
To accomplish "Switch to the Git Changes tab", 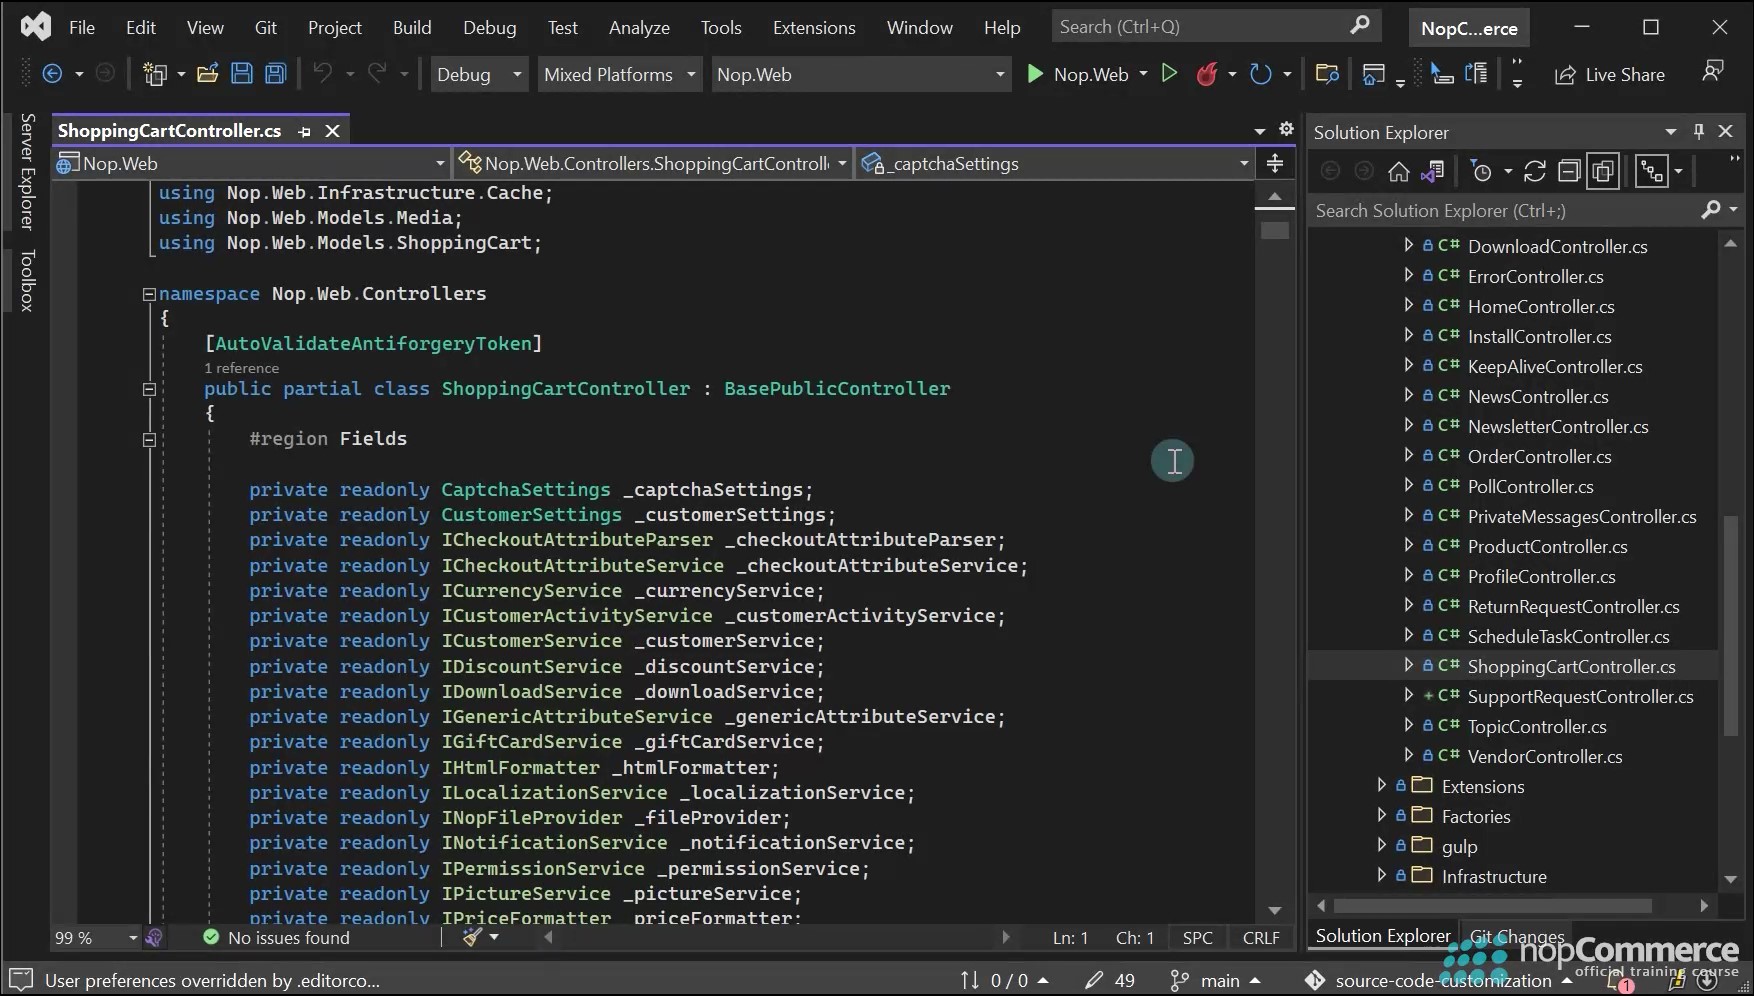I will click(x=1517, y=936).
